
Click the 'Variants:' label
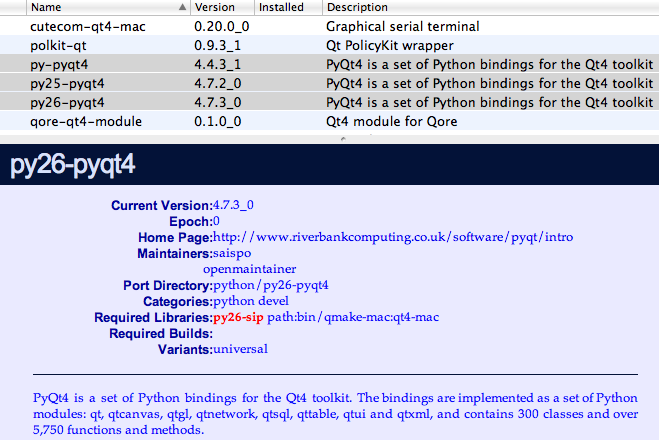185,350
